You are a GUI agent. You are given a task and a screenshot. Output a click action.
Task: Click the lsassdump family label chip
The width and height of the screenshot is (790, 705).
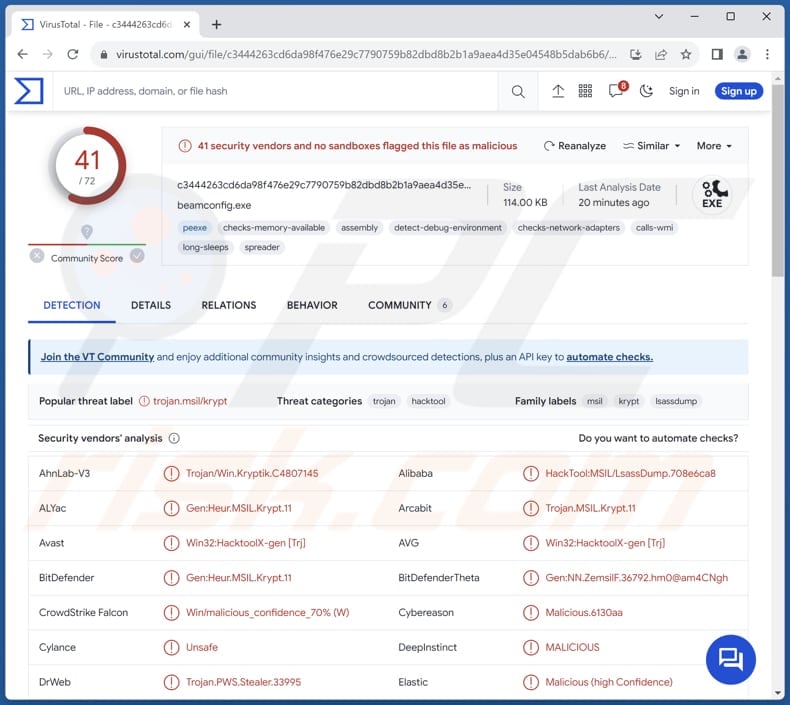[x=676, y=401]
